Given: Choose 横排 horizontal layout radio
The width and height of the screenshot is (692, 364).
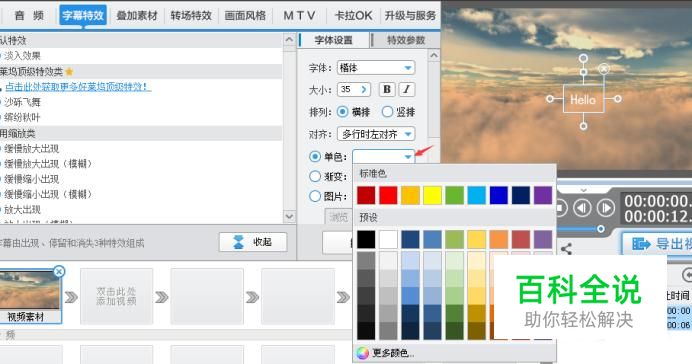Looking at the screenshot, I should (342, 112).
